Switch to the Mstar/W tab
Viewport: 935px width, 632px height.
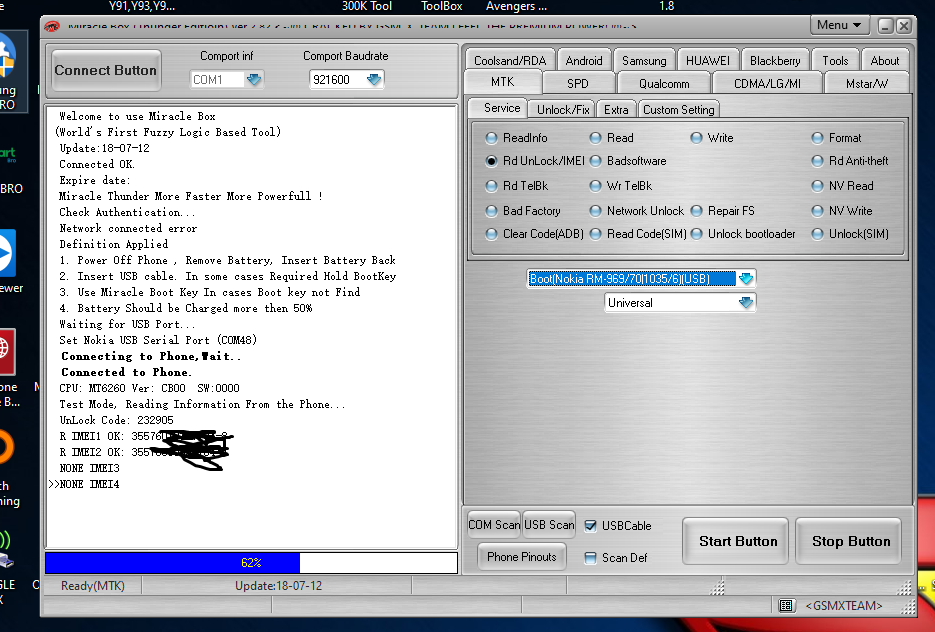pyautogui.click(x=866, y=83)
